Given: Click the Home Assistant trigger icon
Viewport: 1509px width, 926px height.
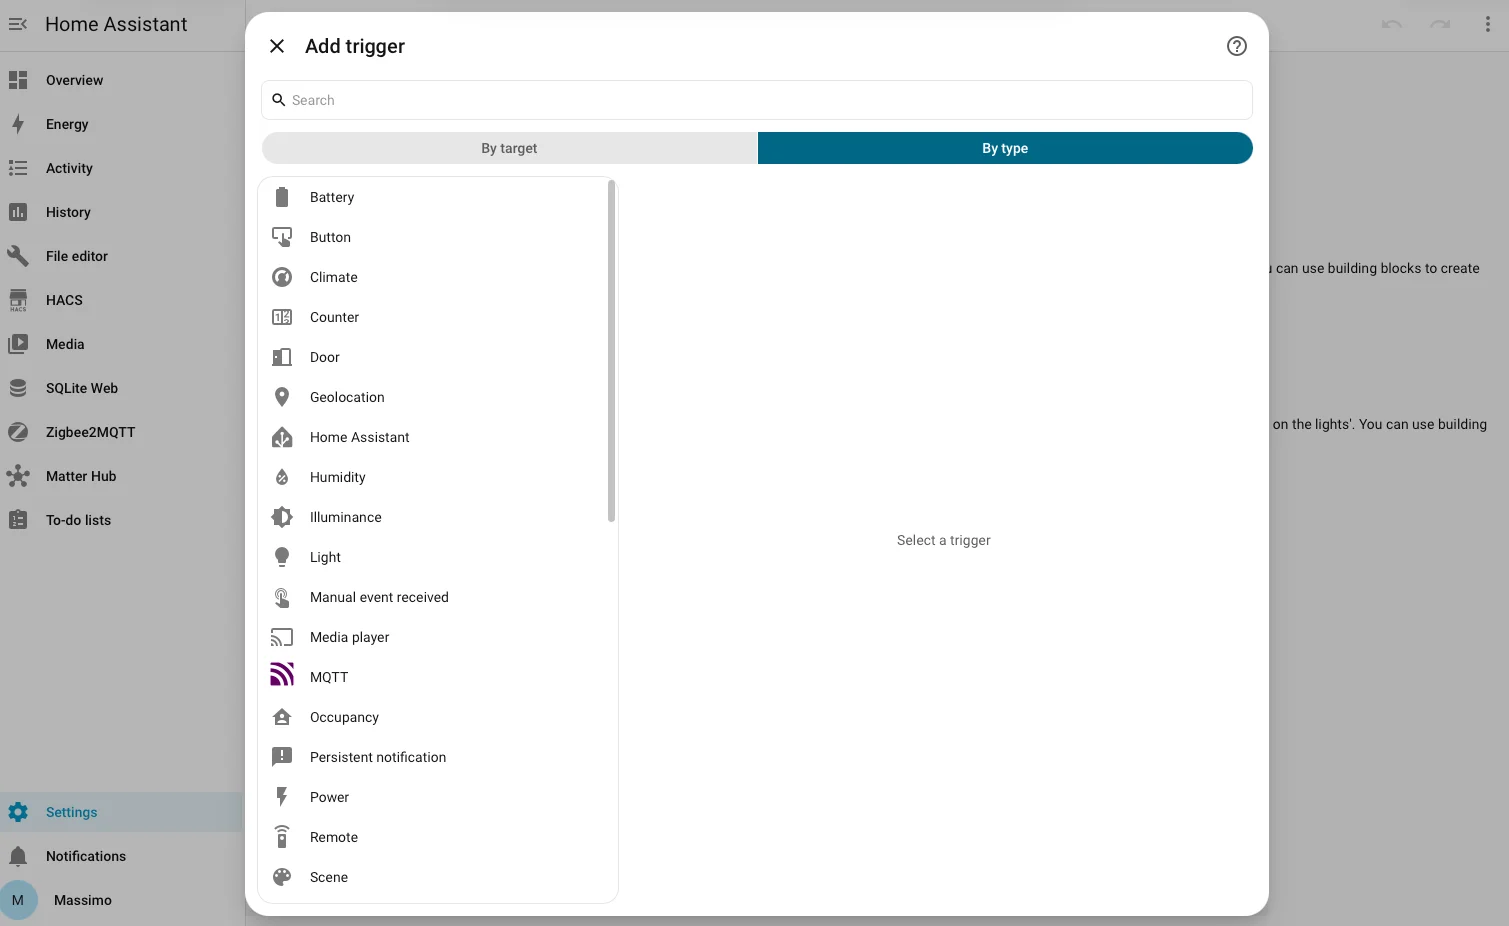Looking at the screenshot, I should (282, 437).
